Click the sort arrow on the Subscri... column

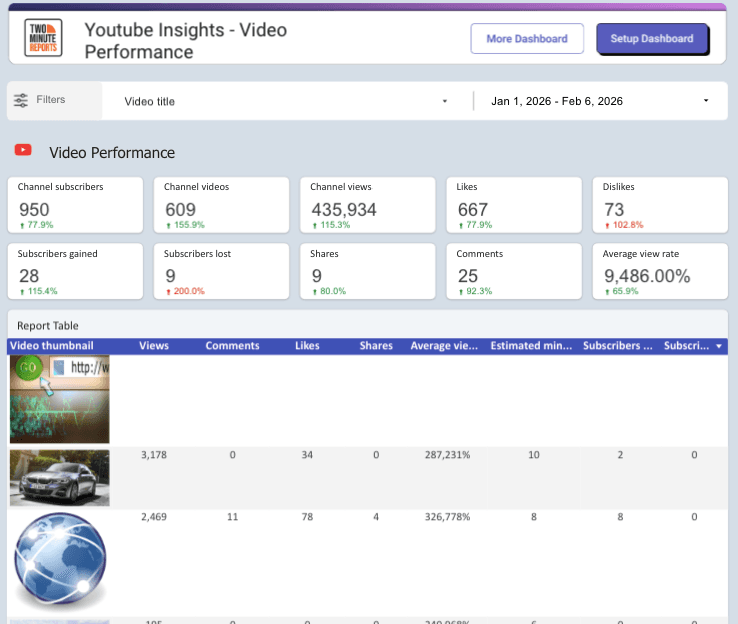719,346
